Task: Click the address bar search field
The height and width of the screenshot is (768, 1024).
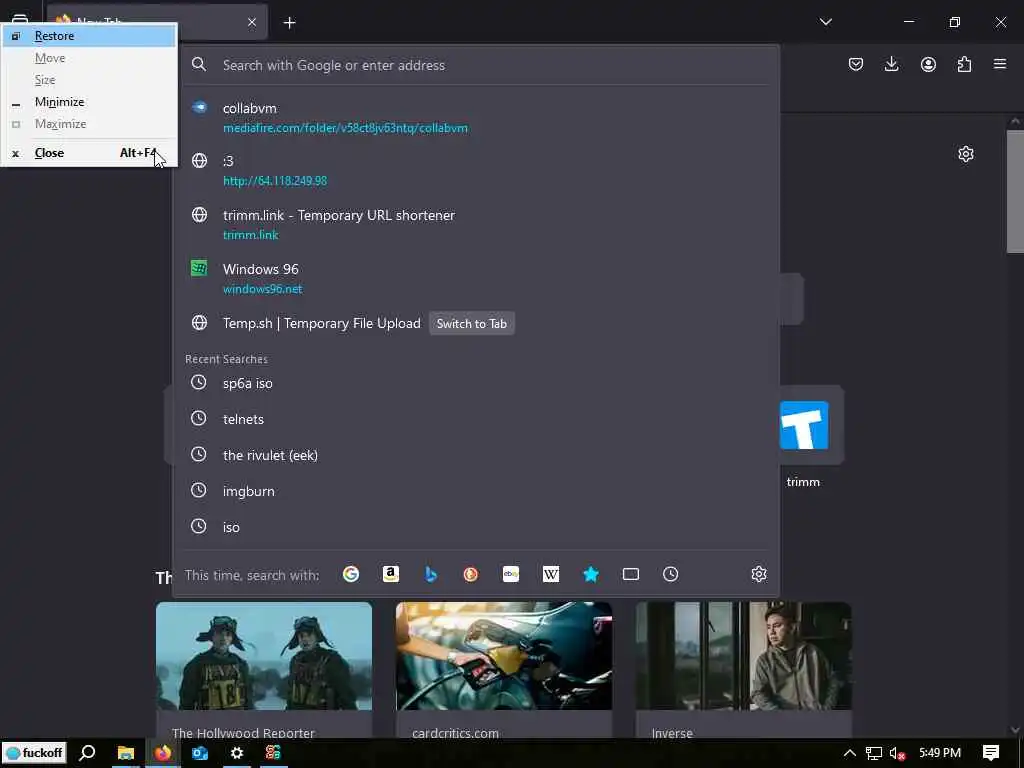Action: pyautogui.click(x=477, y=65)
